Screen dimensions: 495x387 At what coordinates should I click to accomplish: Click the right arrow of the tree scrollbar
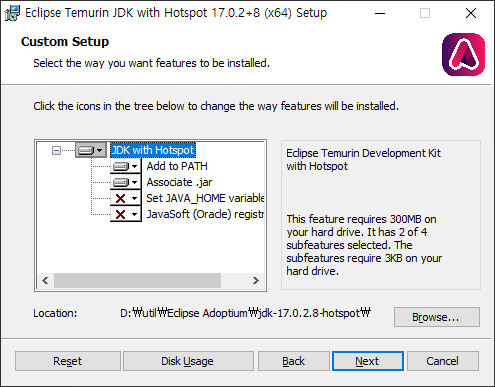256,280
